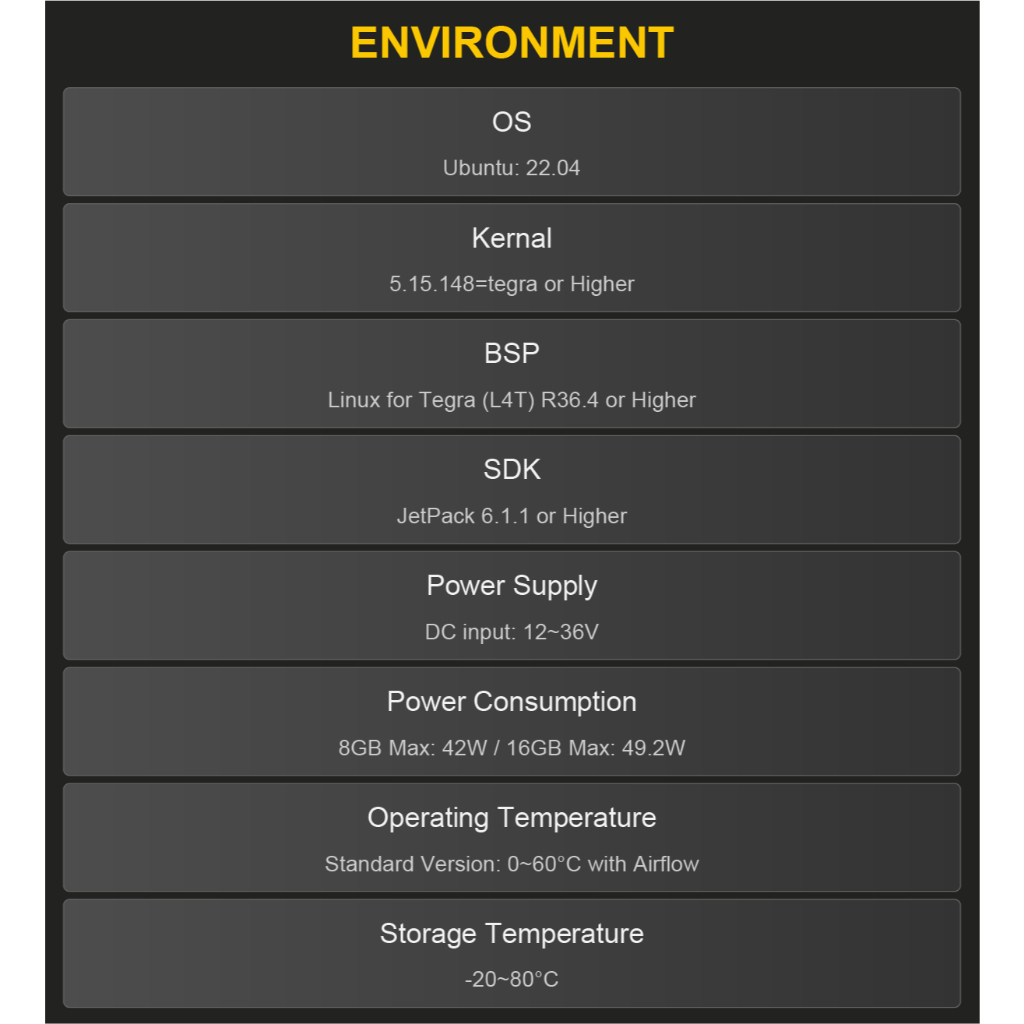This screenshot has width=1024, height=1024.
Task: Select the Storage Temperature title
Action: coord(512,934)
